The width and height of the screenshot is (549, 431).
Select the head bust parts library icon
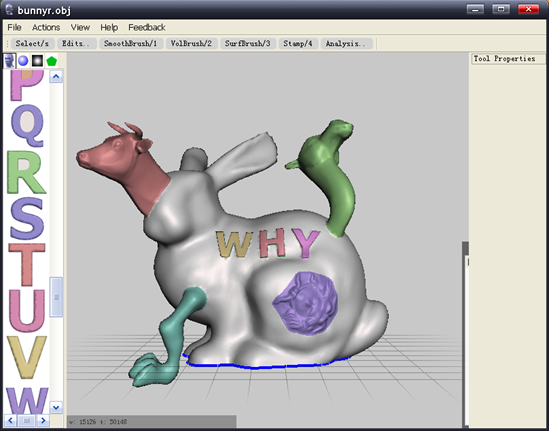click(x=9, y=61)
